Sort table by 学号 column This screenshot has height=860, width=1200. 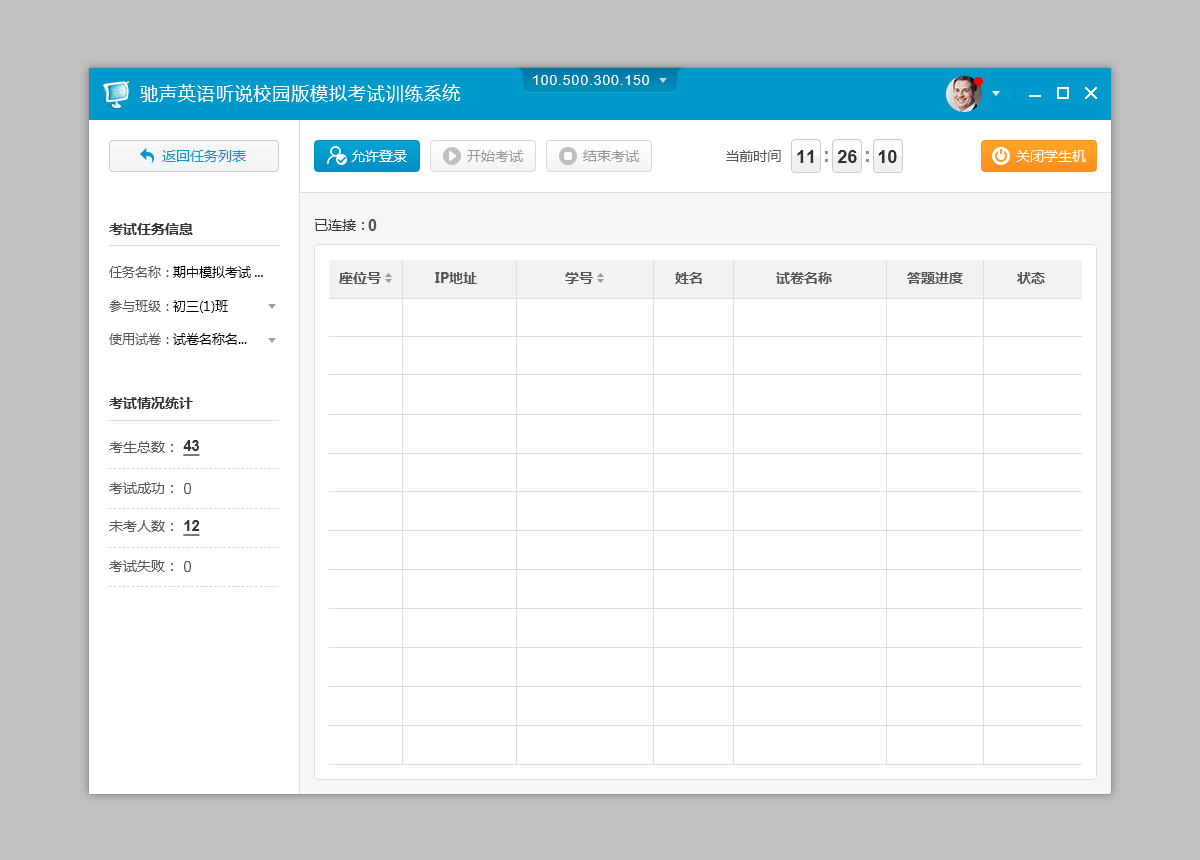(x=600, y=279)
